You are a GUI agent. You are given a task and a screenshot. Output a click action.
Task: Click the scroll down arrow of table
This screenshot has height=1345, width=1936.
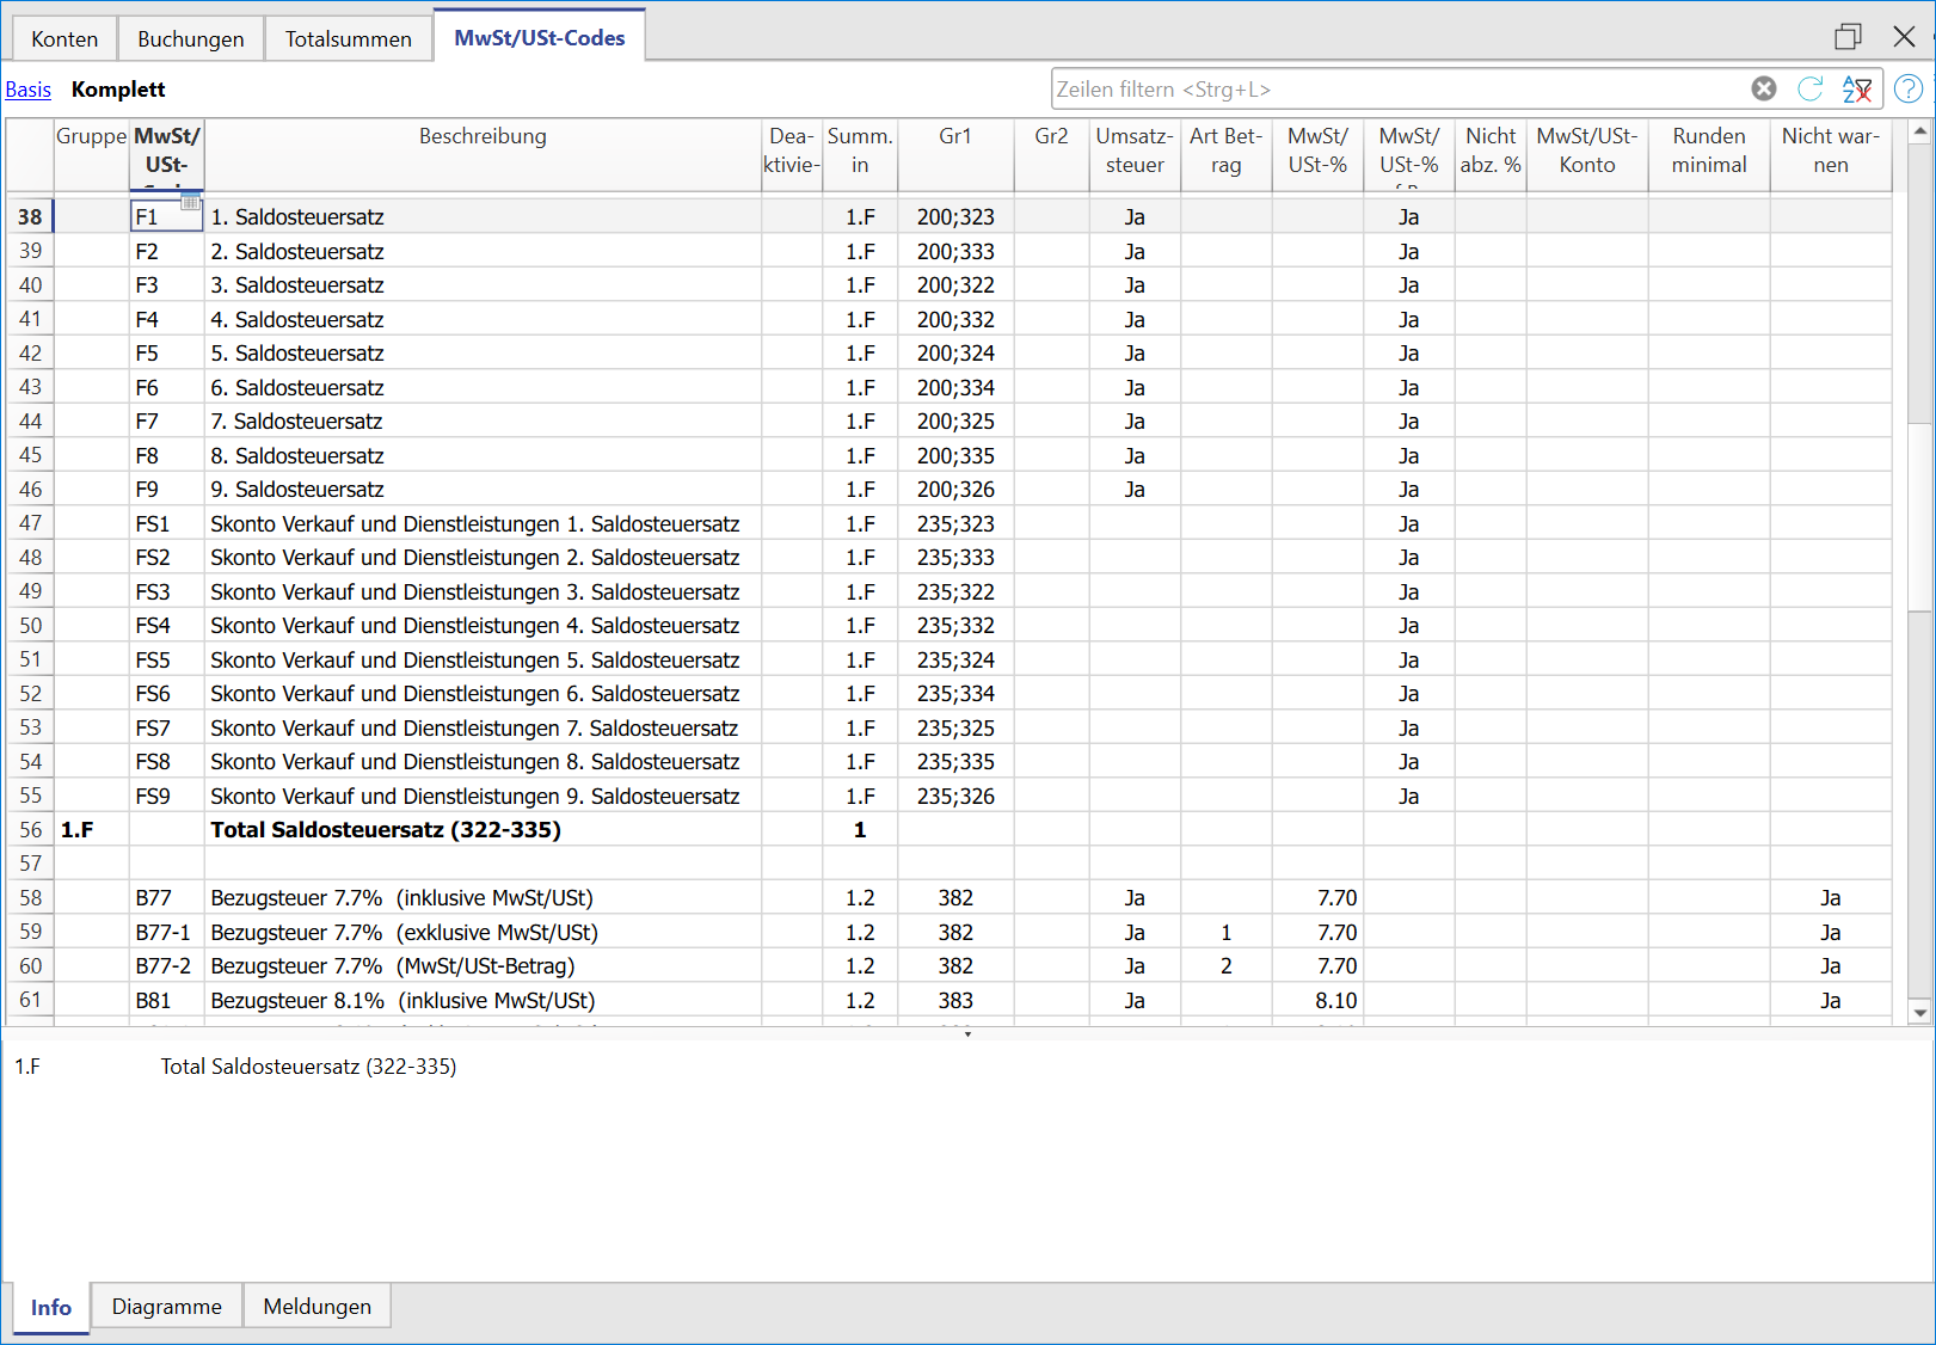[1919, 1012]
